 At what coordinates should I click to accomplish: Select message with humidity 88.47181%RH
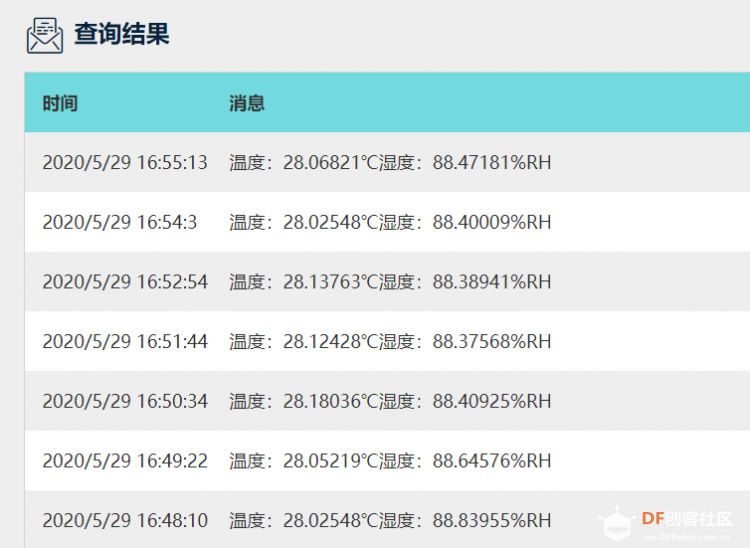pyautogui.click(x=390, y=163)
